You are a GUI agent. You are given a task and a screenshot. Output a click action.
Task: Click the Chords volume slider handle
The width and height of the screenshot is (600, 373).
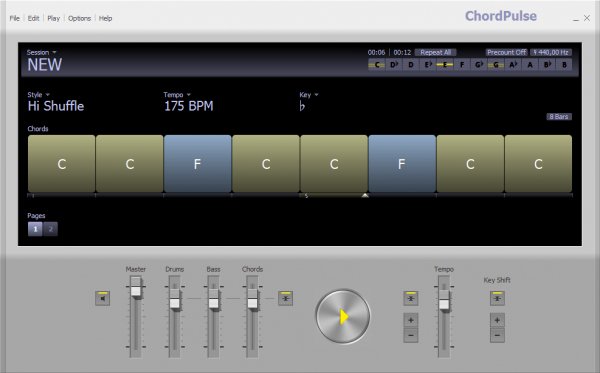pyautogui.click(x=253, y=299)
